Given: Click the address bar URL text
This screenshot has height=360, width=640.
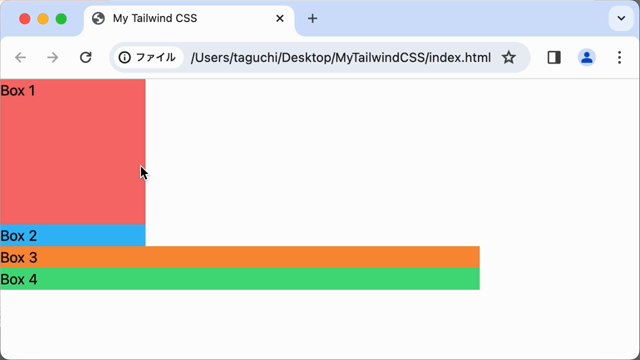Looking at the screenshot, I should (x=341, y=58).
